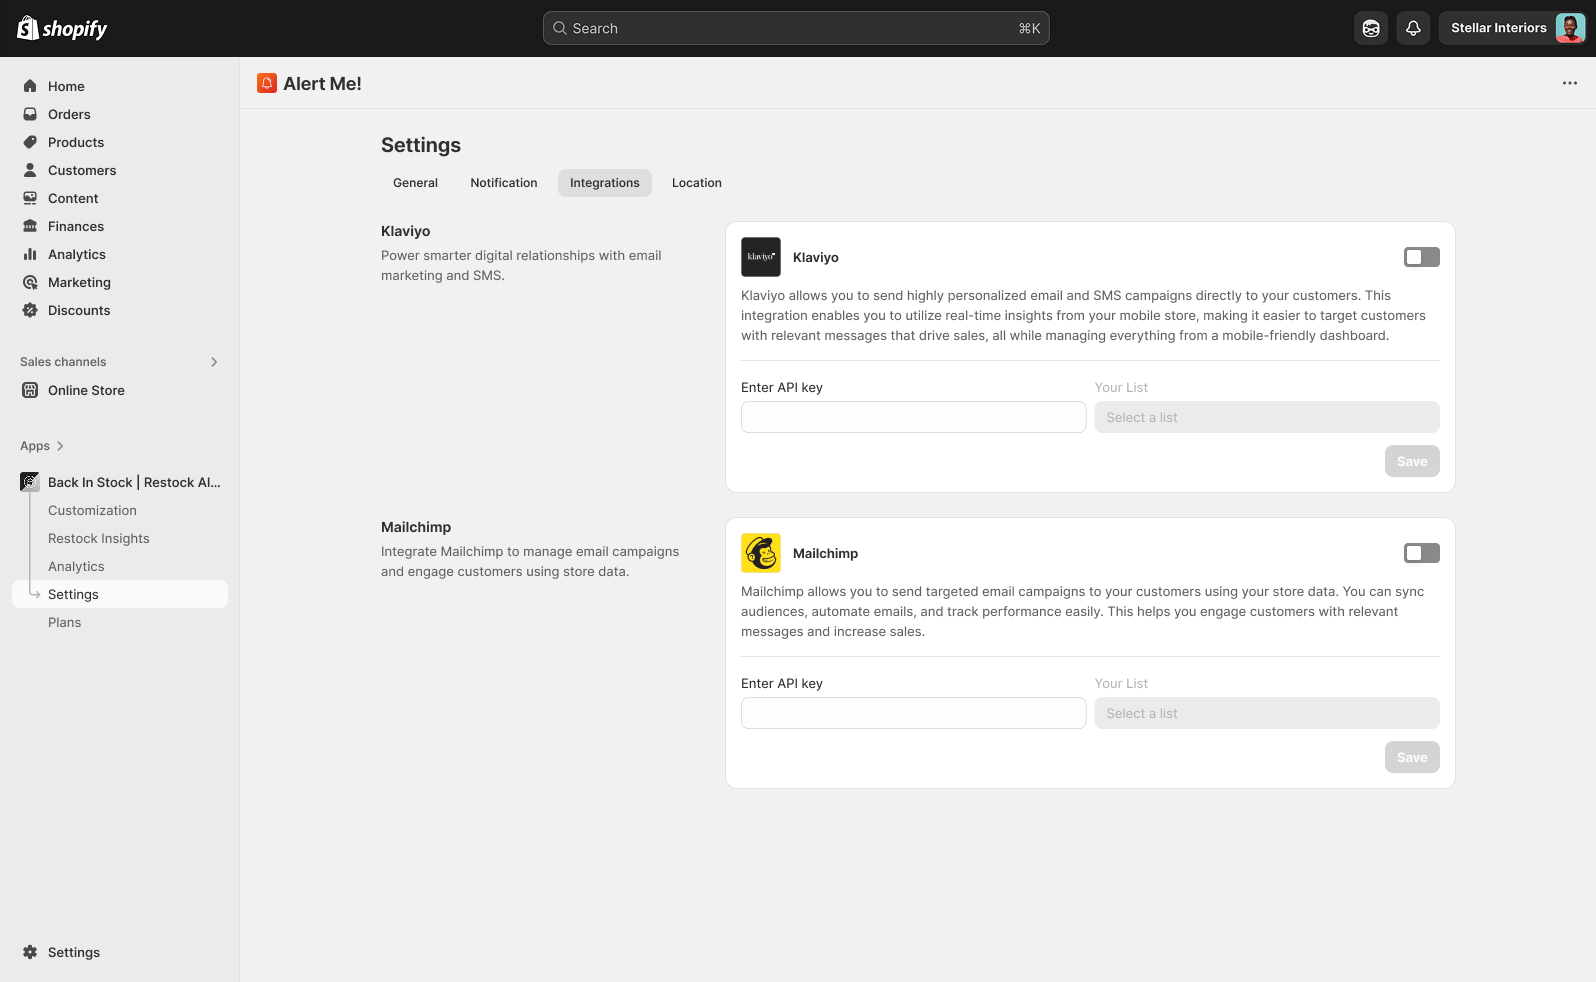Click the Marketing target icon
Viewport: 1596px width, 982px height.
click(30, 282)
